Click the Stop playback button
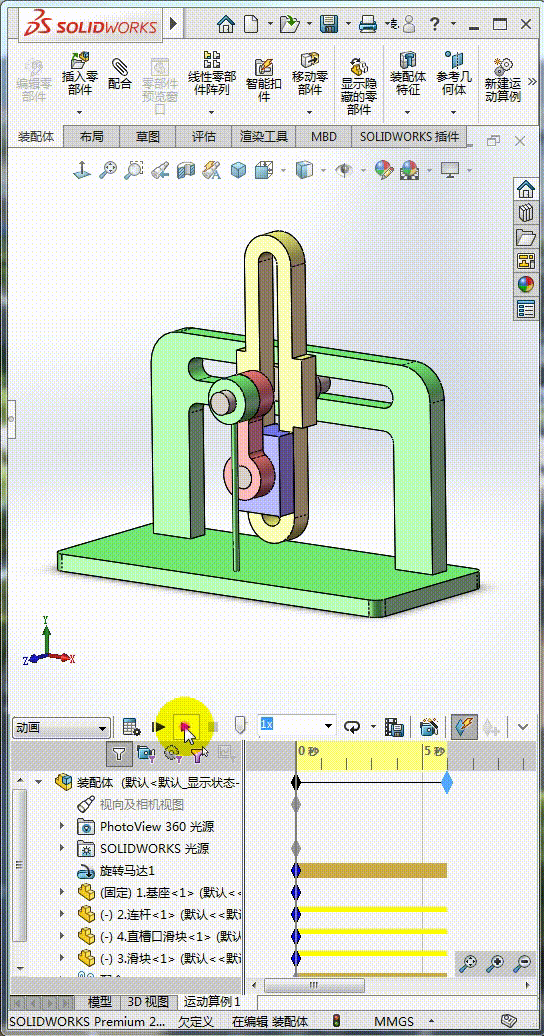Viewport: 544px width, 1036px height. 213,727
